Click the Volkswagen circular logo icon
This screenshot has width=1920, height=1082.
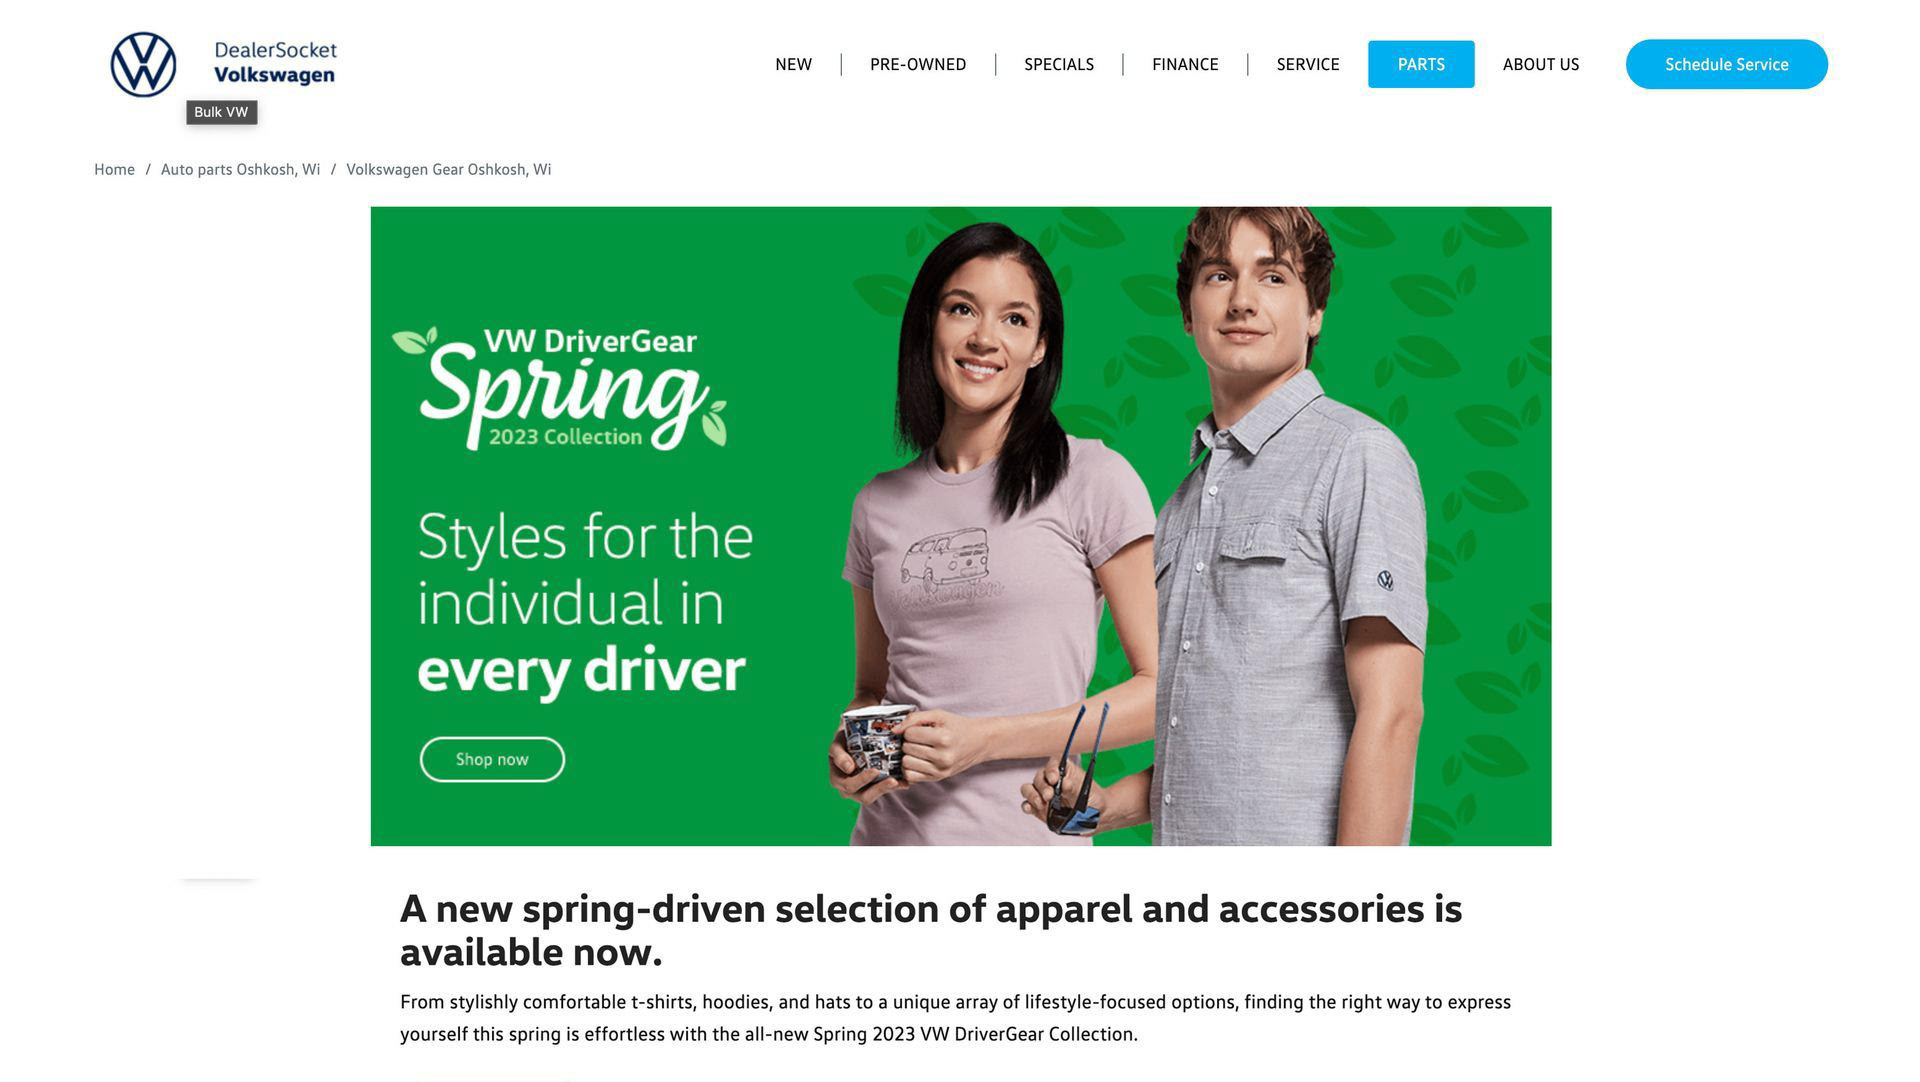(x=143, y=65)
